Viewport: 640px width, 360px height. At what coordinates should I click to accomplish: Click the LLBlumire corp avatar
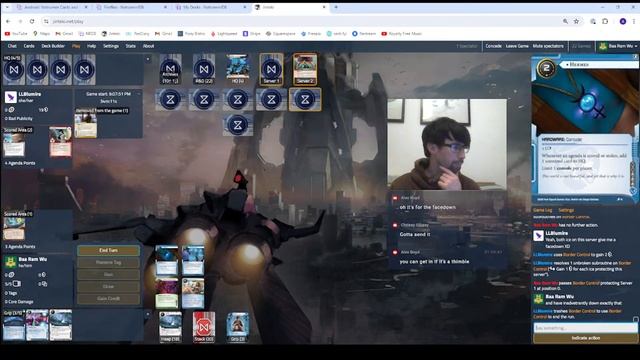pyautogui.click(x=11, y=97)
